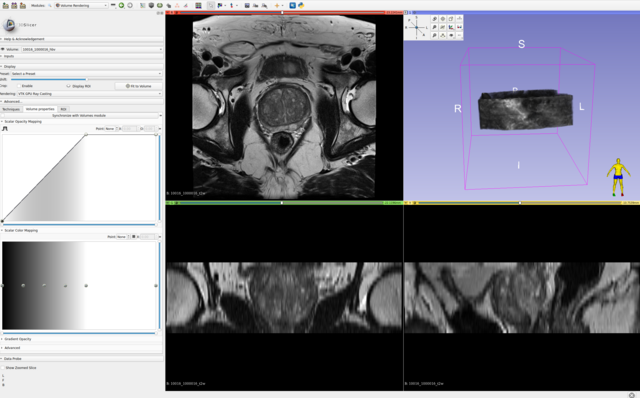Open the Extensions Manager icon
The image size is (640, 398).
293,5
